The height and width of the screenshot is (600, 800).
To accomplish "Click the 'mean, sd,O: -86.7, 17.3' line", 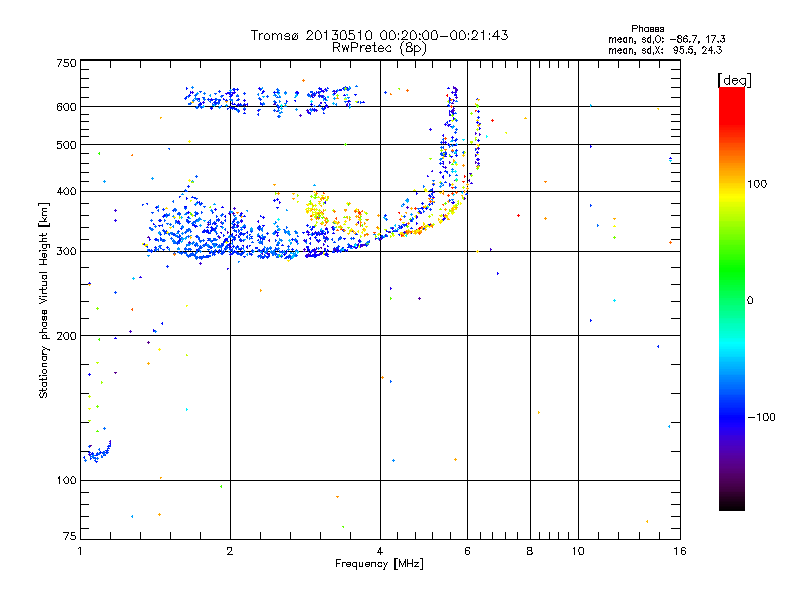I will [x=666, y=39].
